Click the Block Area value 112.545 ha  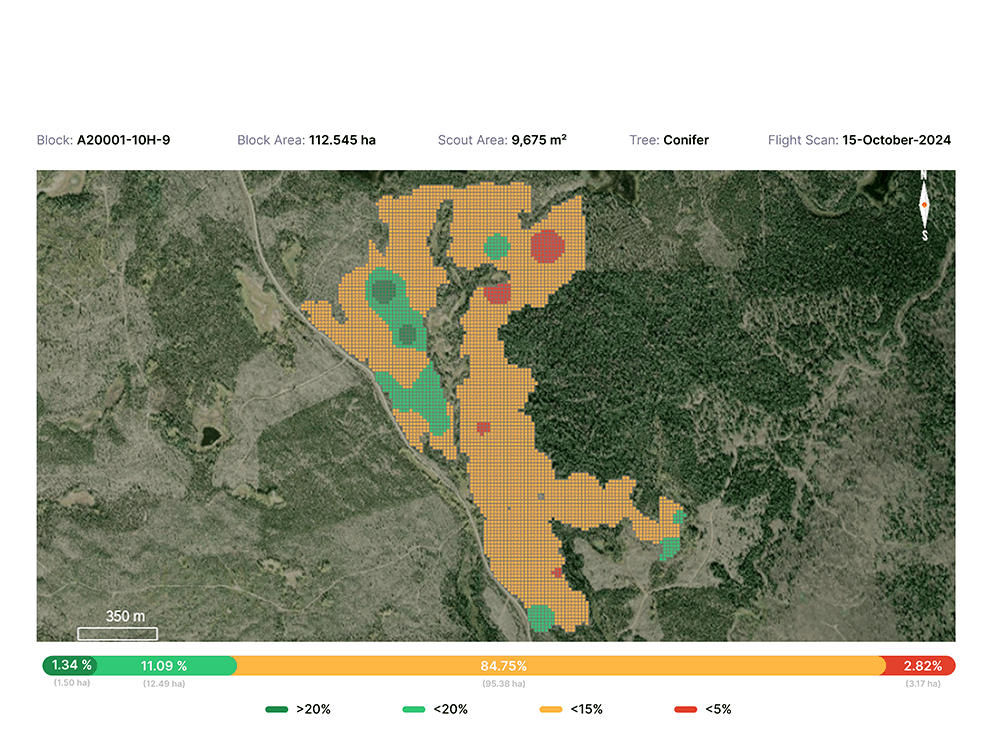342,140
